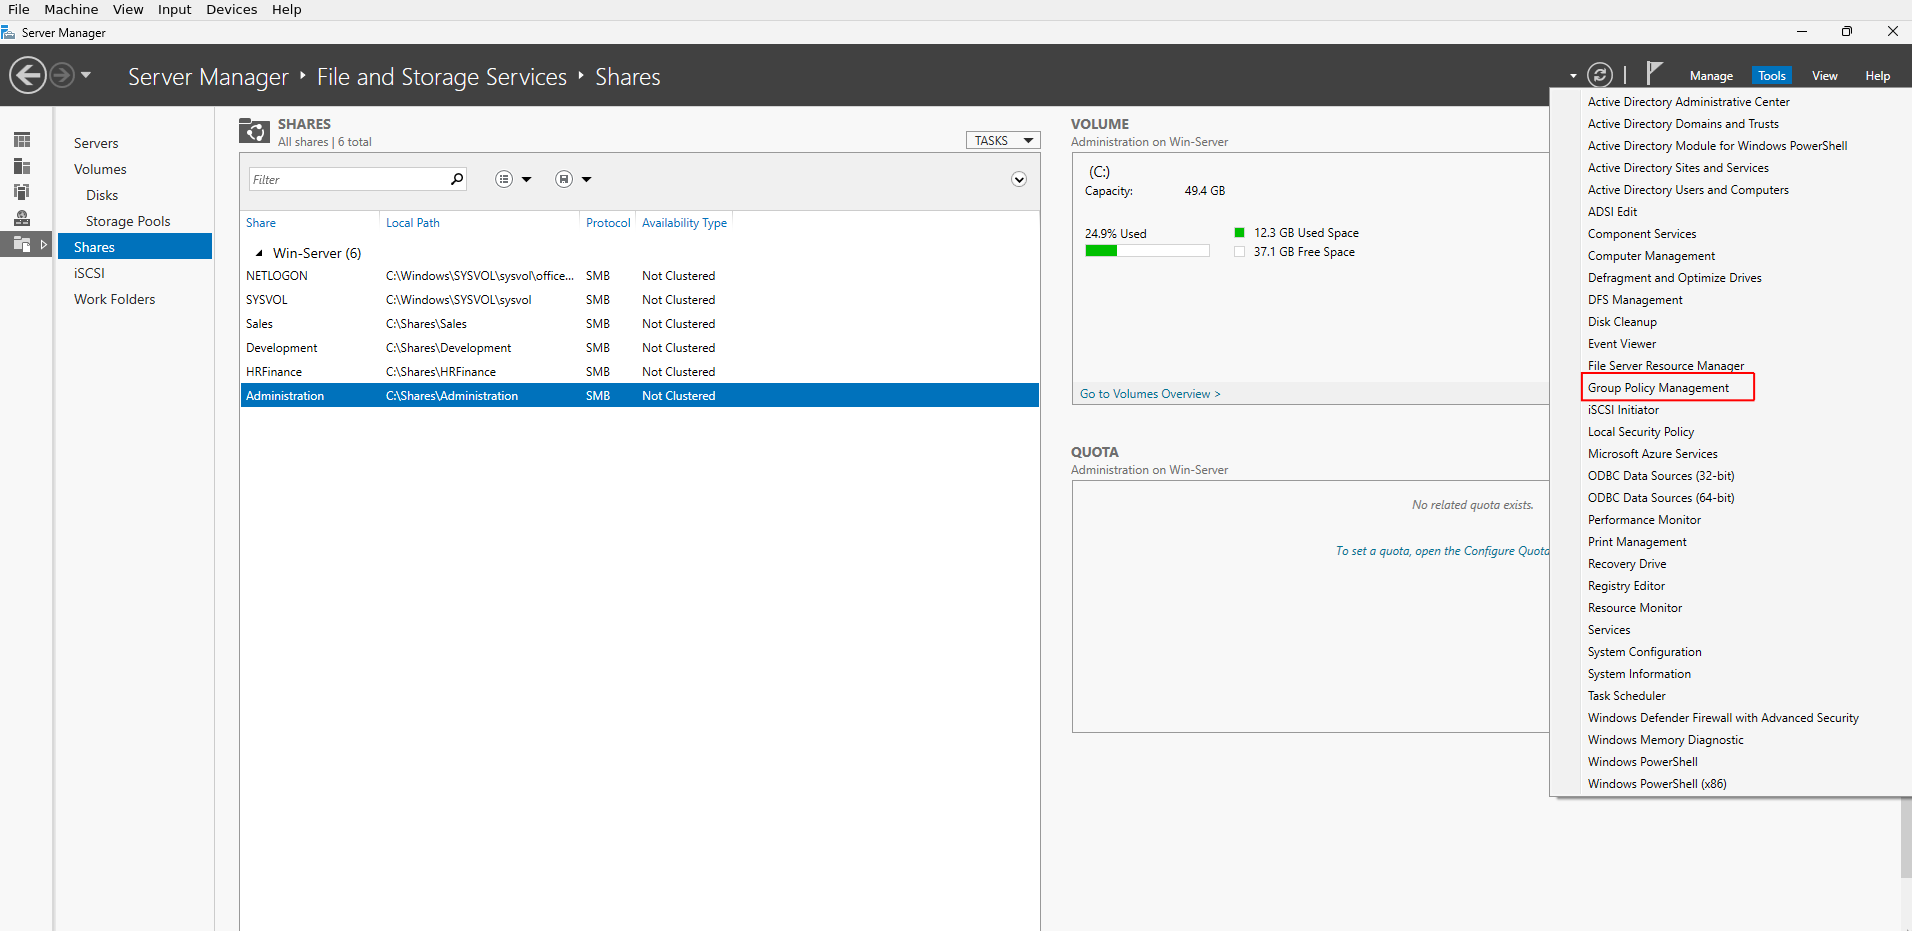The image size is (1912, 931).
Task: Open the saved queries icon
Action: pos(564,179)
